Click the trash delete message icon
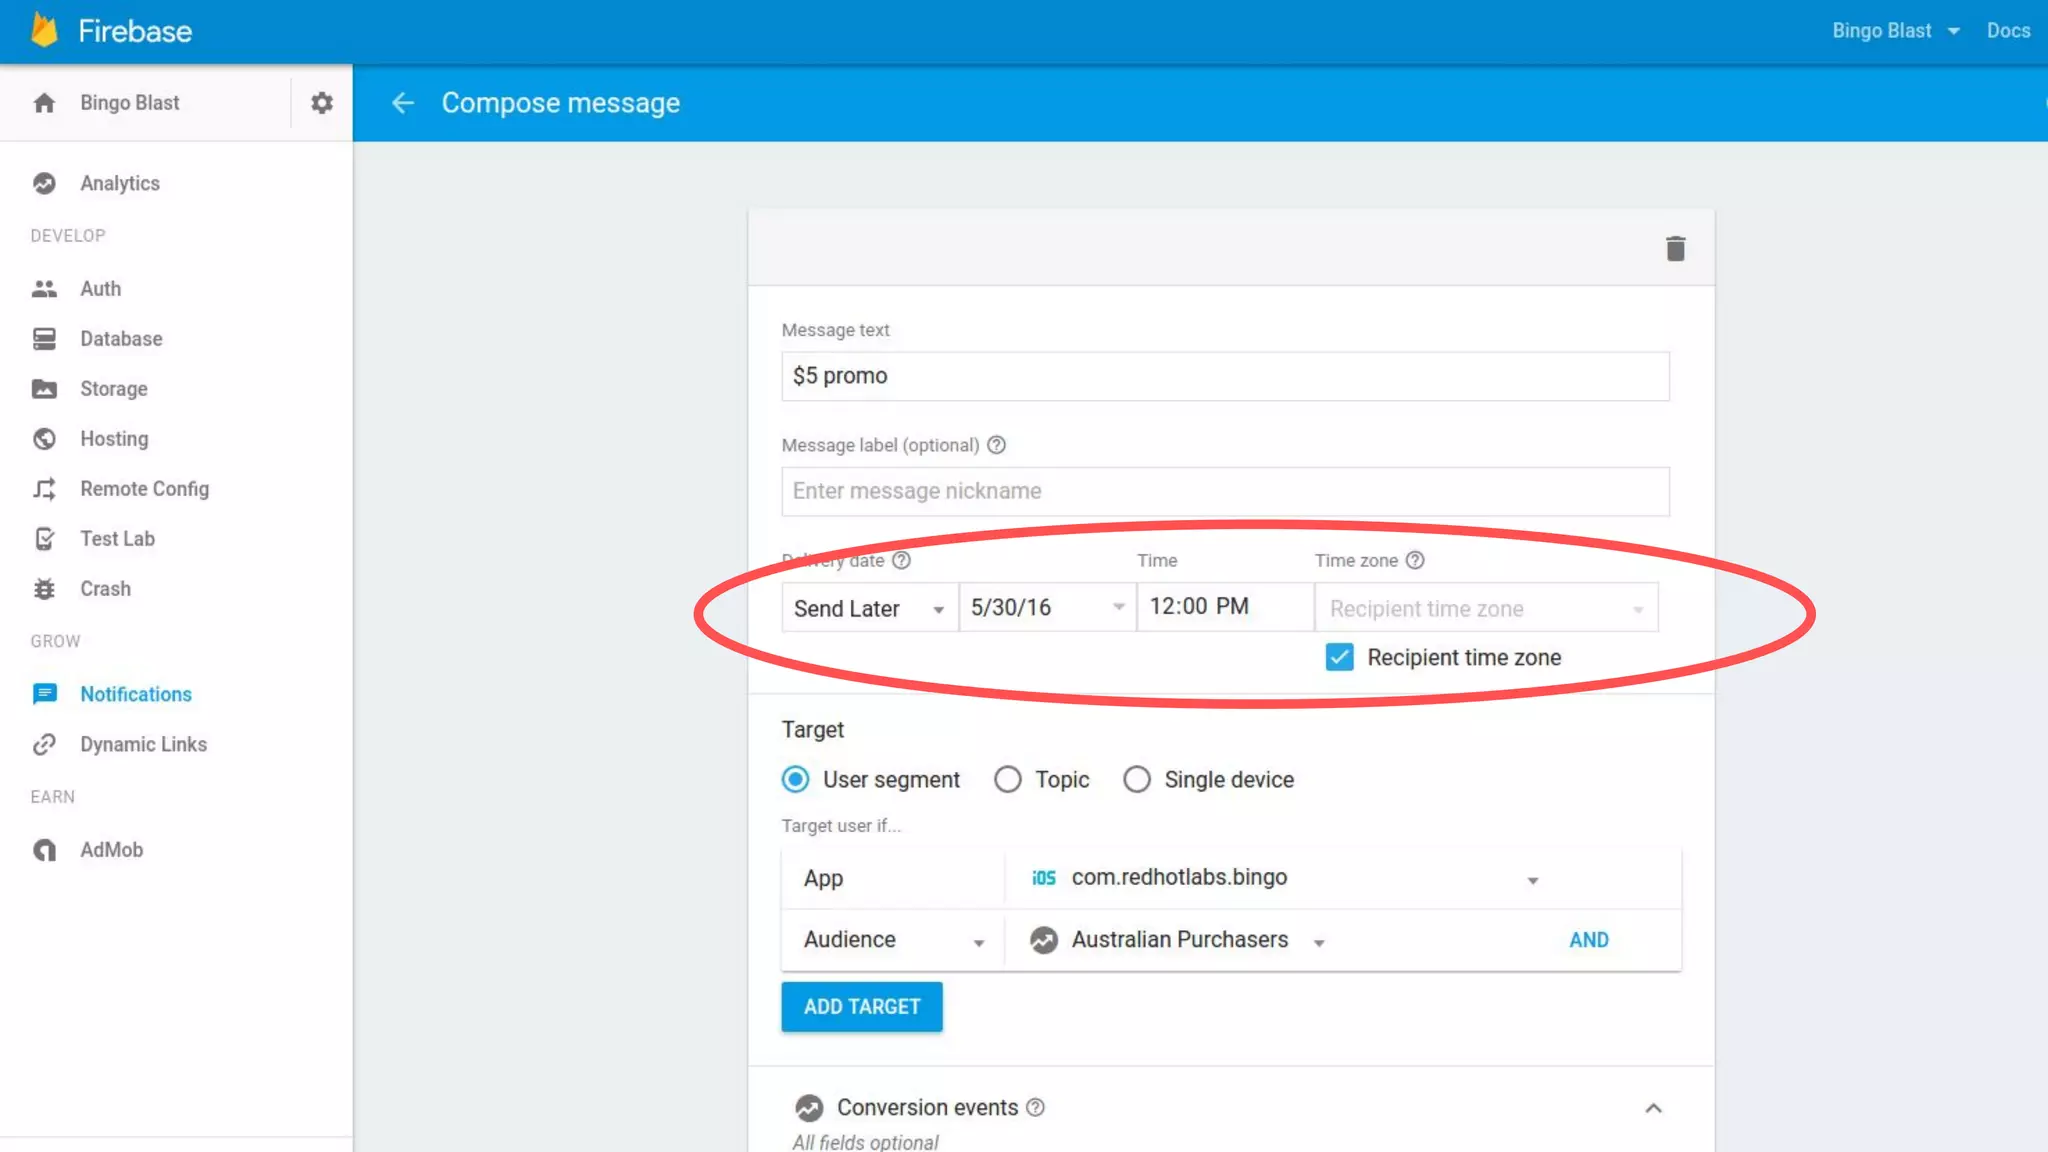The width and height of the screenshot is (2048, 1152). click(1675, 248)
